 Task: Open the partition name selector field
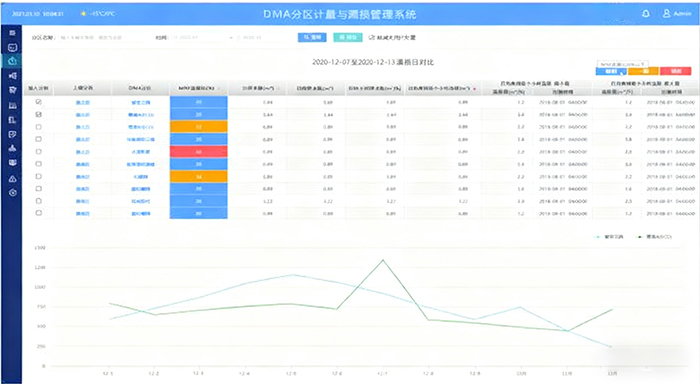[x=102, y=38]
